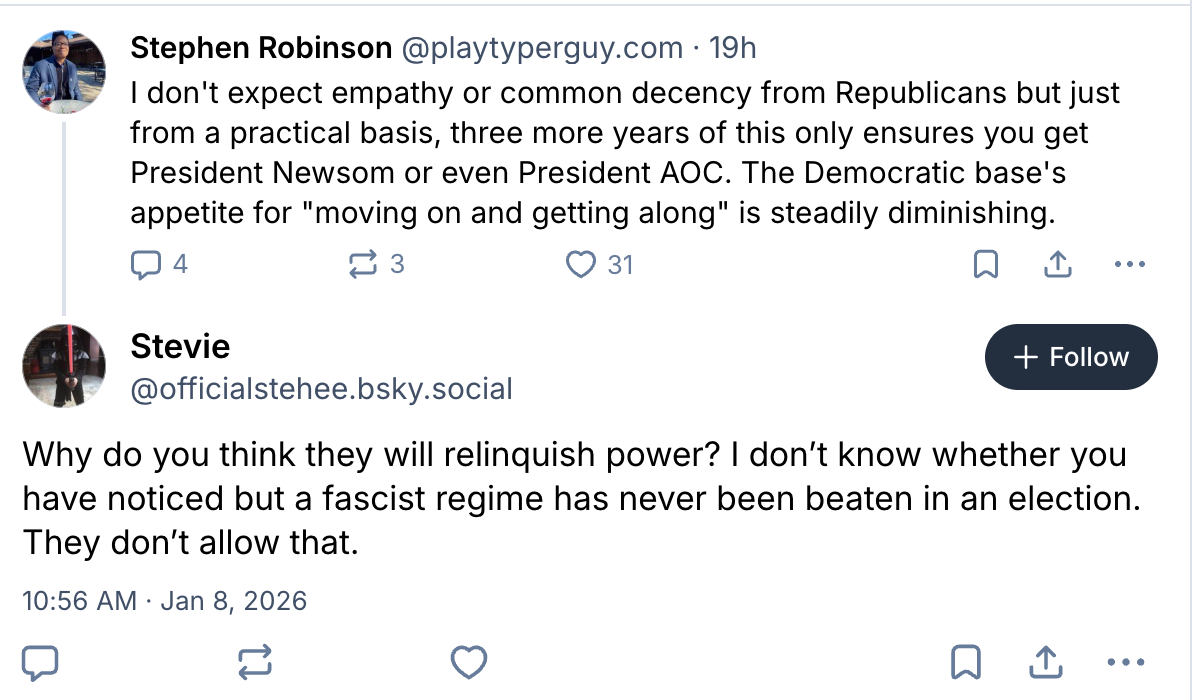Click Stevie's display name

[180, 347]
